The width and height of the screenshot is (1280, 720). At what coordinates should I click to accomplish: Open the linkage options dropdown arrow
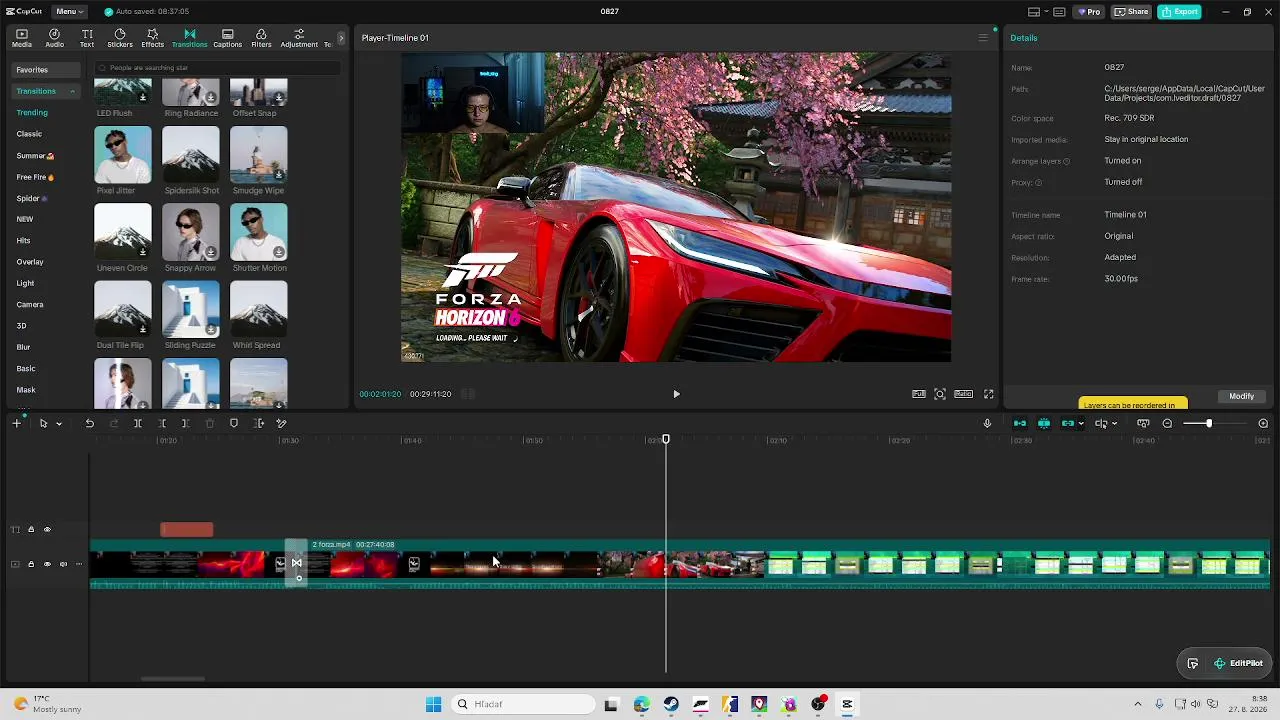pos(1081,424)
